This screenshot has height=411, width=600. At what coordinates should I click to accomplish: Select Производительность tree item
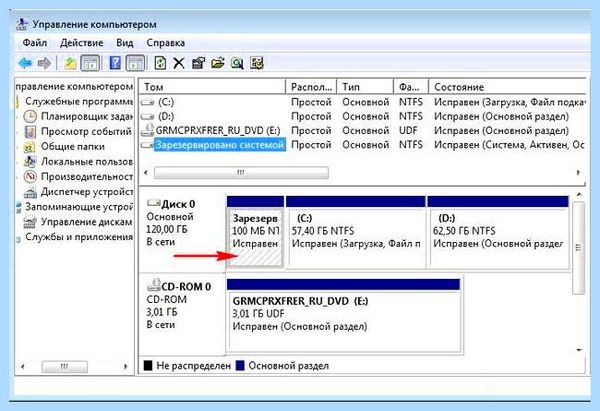click(86, 177)
